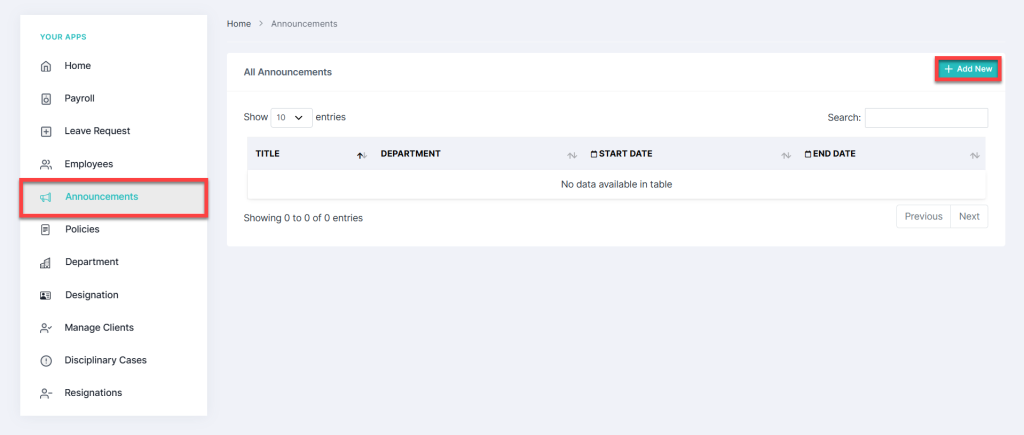This screenshot has height=435, width=1024.
Task: Click the Disciplinary Cases alert icon
Action: [x=46, y=361]
